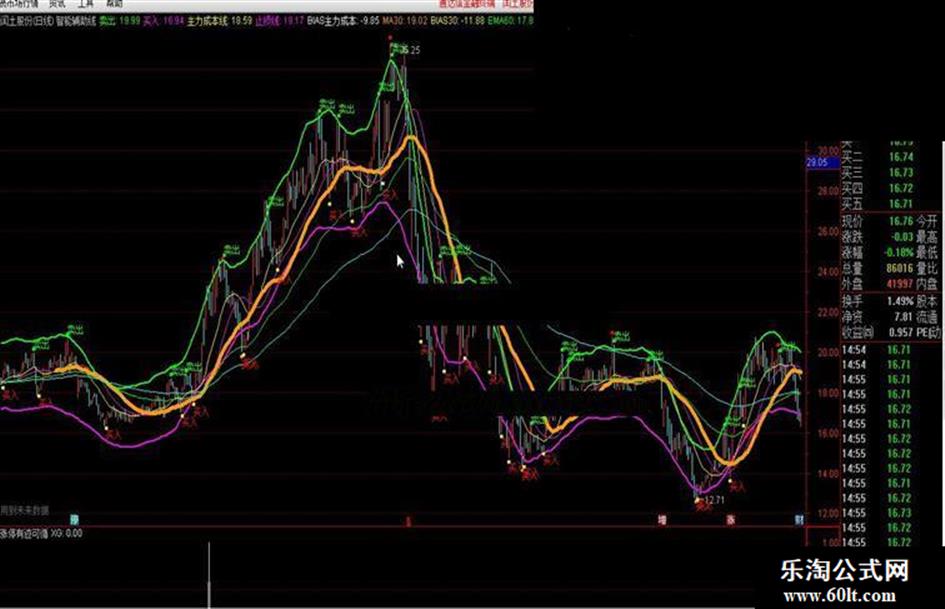The image size is (945, 609).
Task: Click the blue 财 event marker
Action: 799,520
